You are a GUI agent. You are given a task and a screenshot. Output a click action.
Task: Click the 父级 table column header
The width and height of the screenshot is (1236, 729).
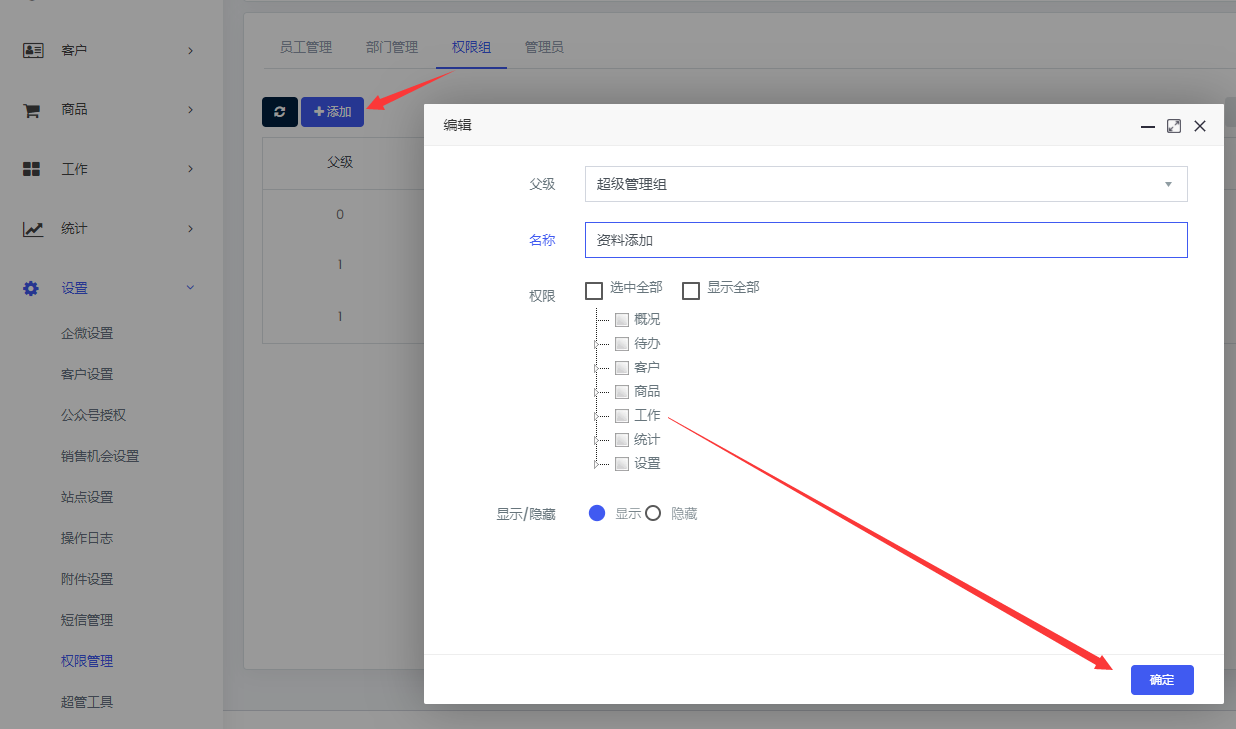coord(340,162)
